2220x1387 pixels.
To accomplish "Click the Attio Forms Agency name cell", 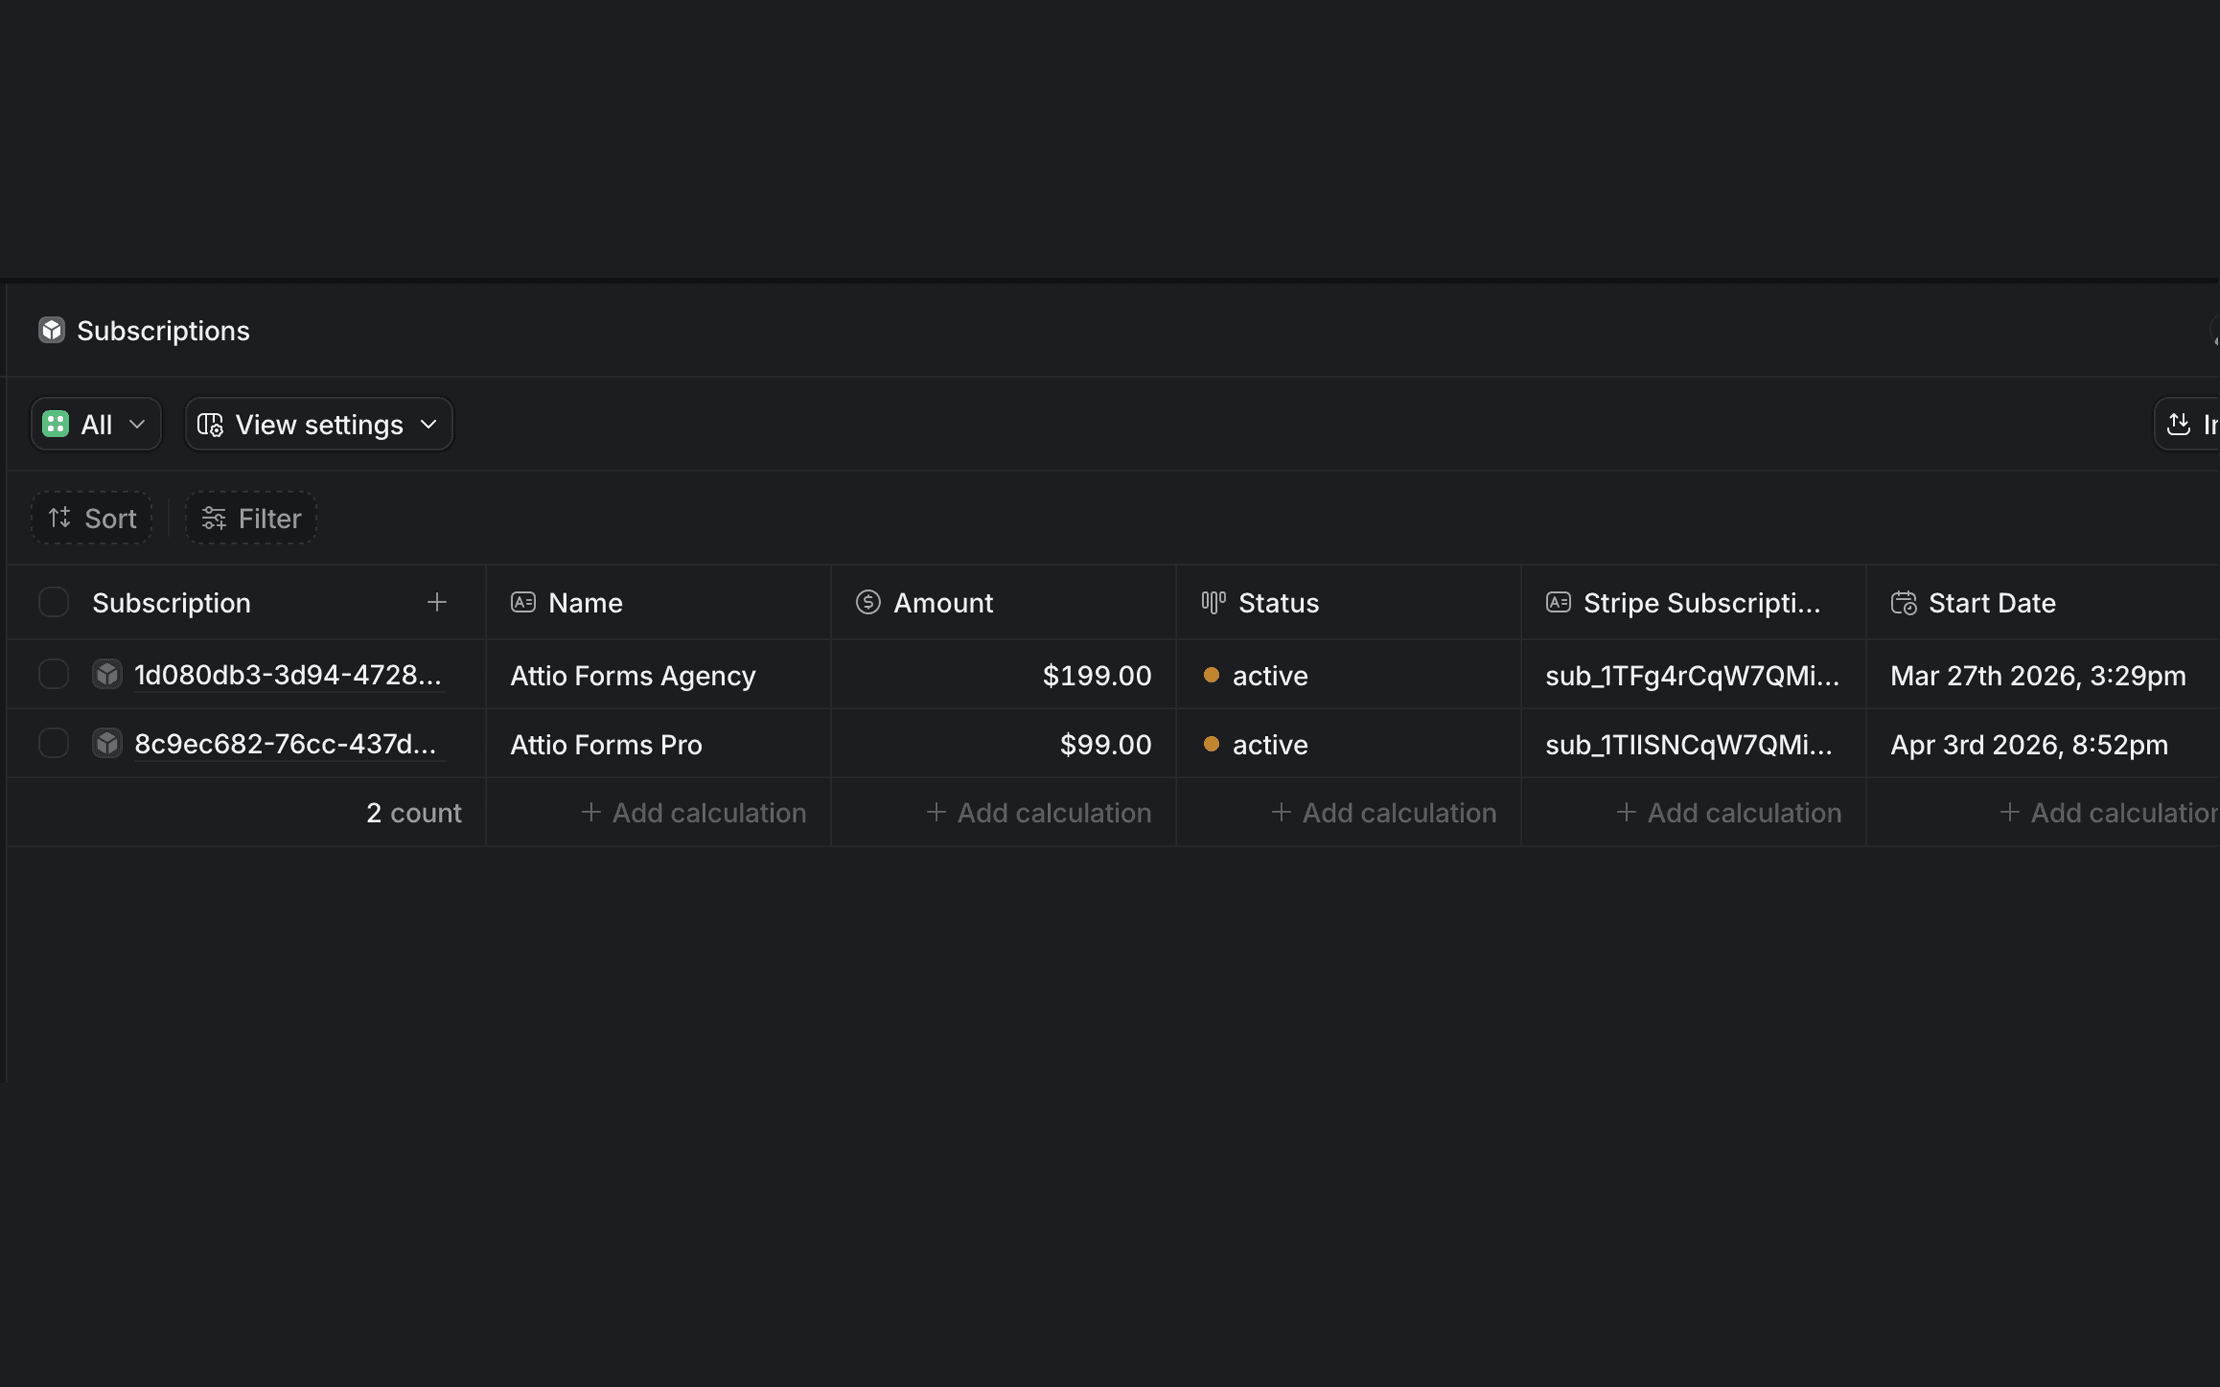I will click(x=658, y=675).
